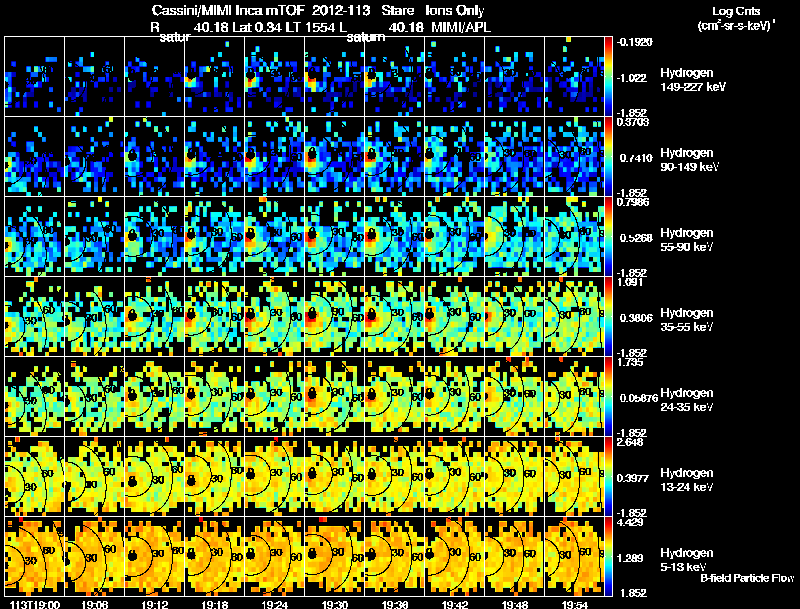Click the 'Log Cnts' colorbar heading
Image resolution: width=800 pixels, height=609 pixels.
(x=736, y=11)
